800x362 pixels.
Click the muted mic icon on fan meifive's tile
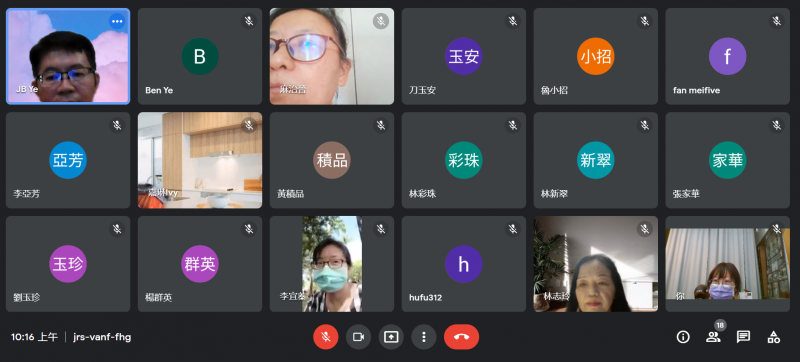click(x=777, y=21)
